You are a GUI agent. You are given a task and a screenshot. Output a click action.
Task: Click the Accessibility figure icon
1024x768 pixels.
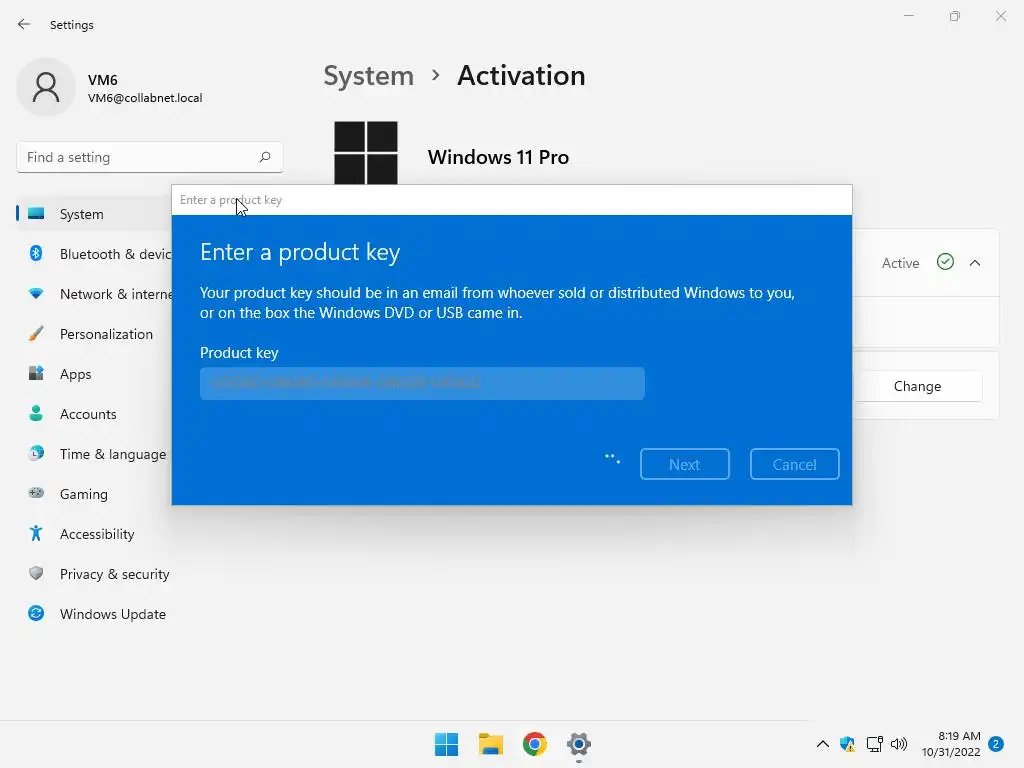(36, 534)
